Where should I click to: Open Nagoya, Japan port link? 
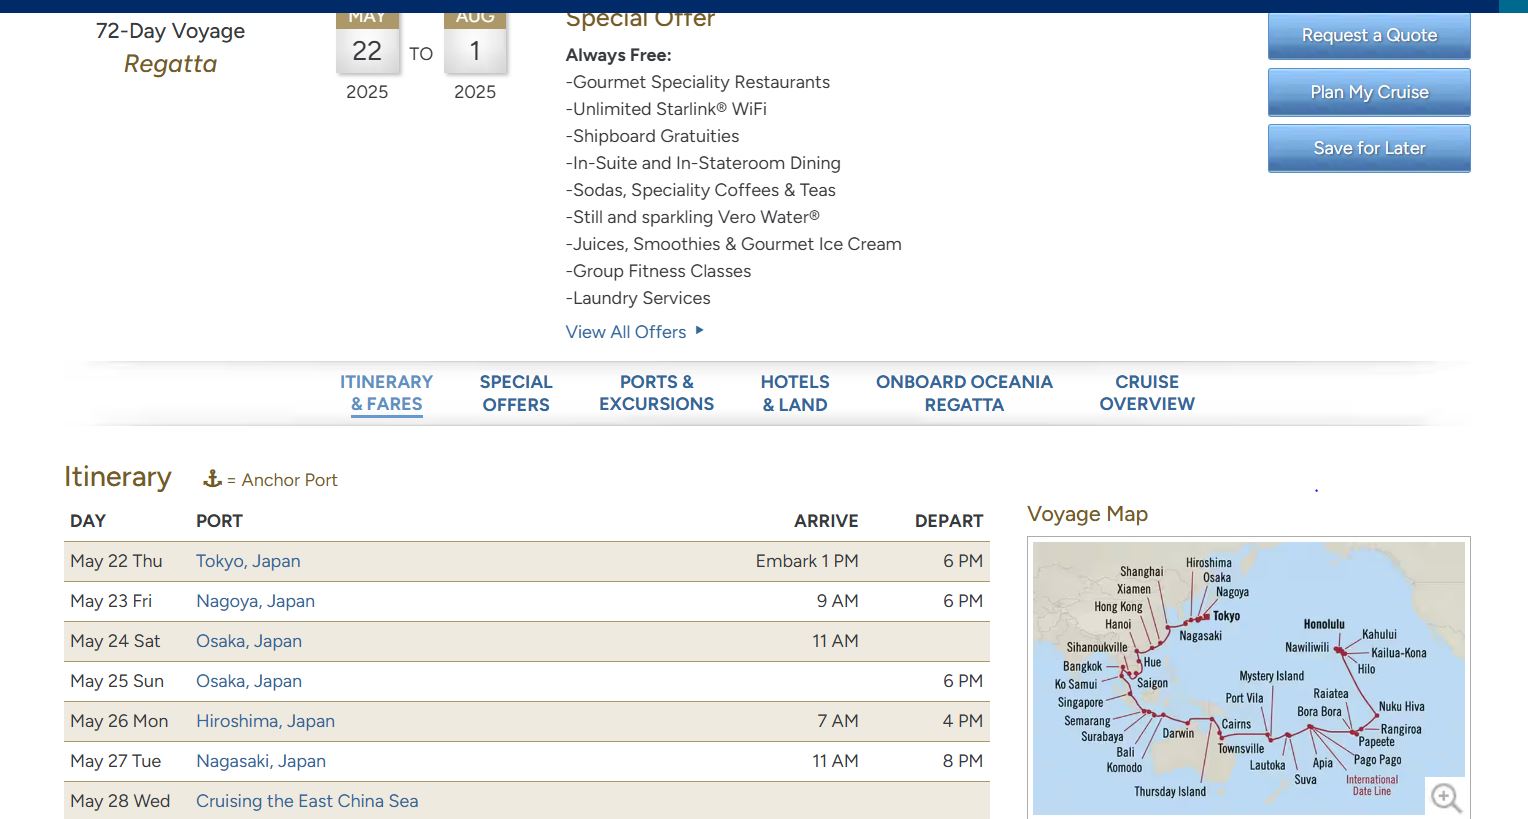[255, 601]
